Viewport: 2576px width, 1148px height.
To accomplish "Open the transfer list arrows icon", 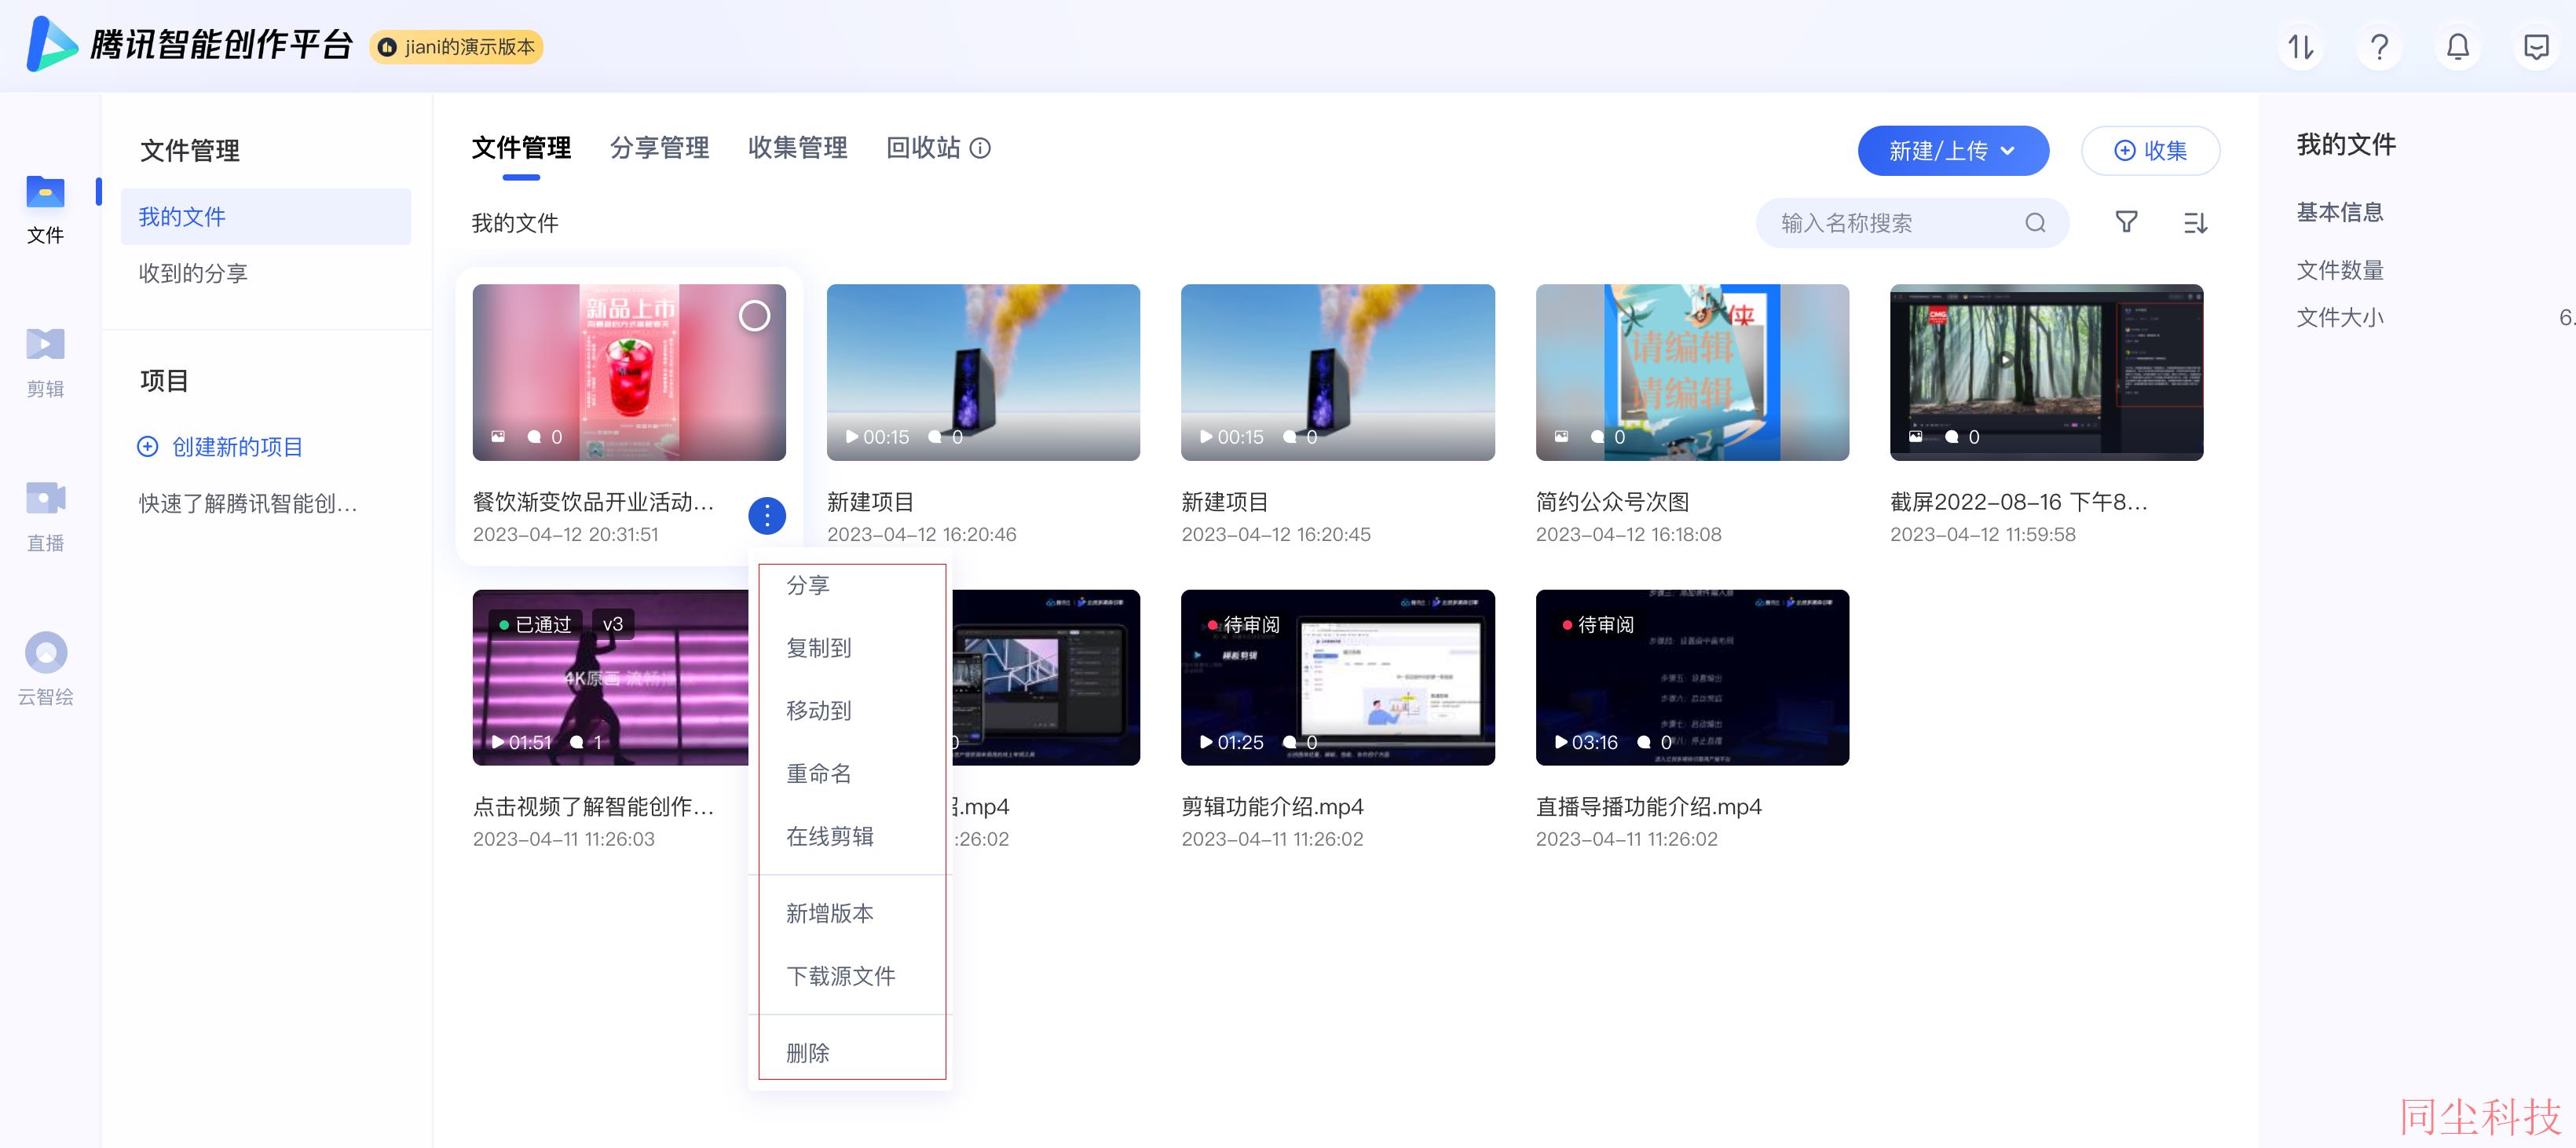I will [x=2301, y=47].
